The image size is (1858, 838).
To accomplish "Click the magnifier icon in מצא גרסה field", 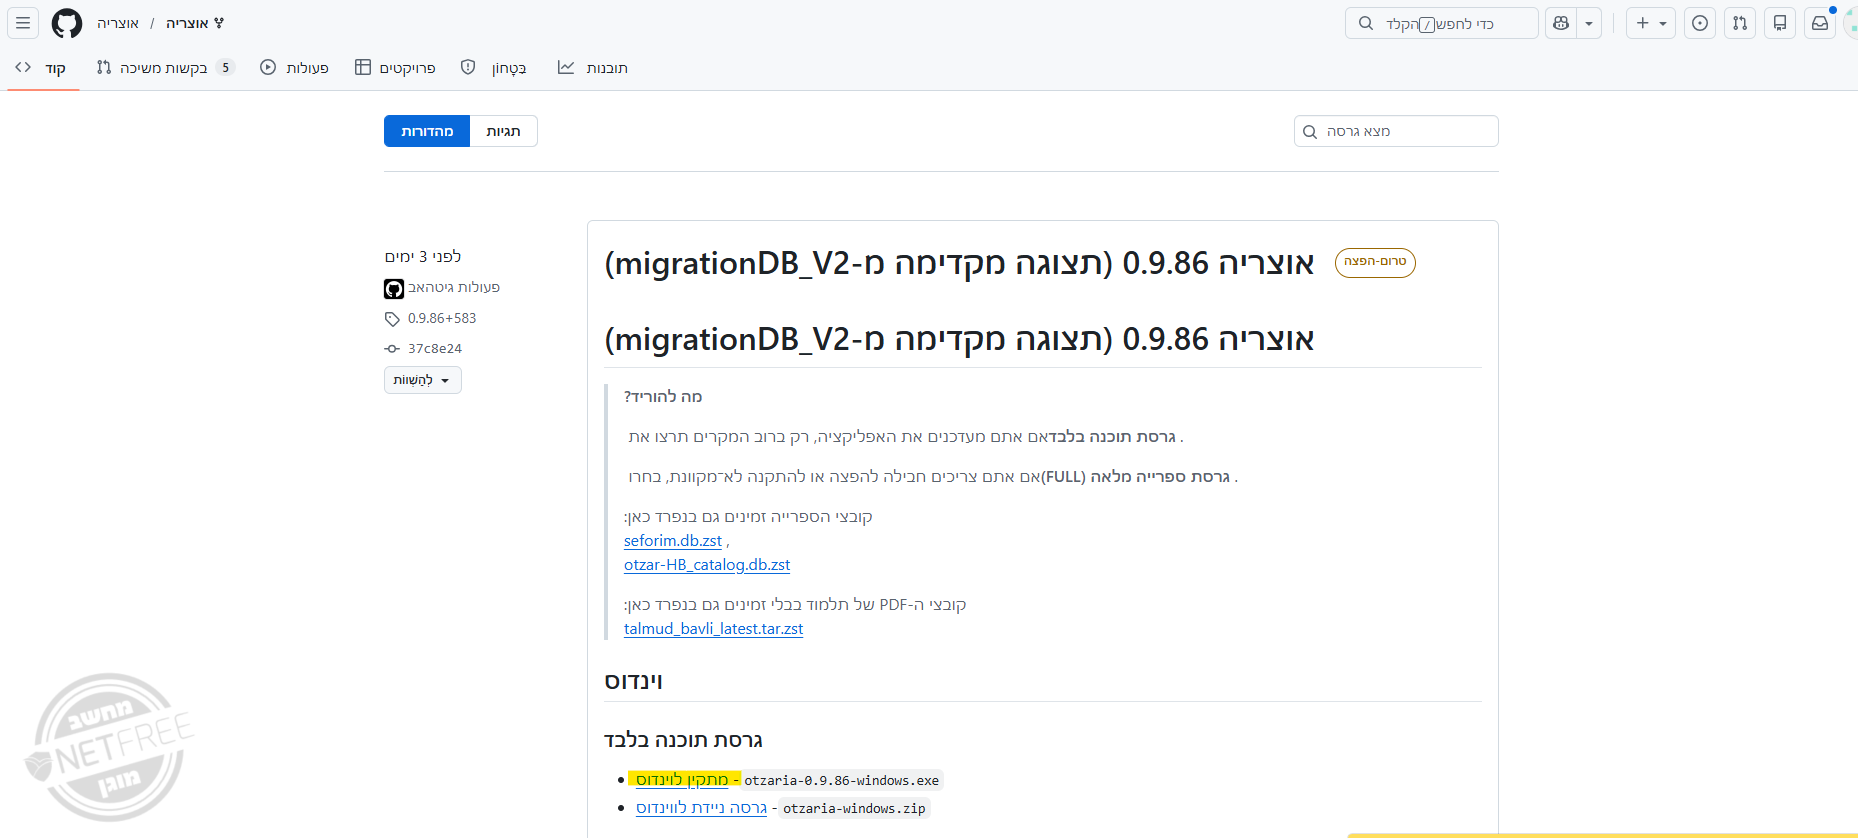I will 1310,132.
